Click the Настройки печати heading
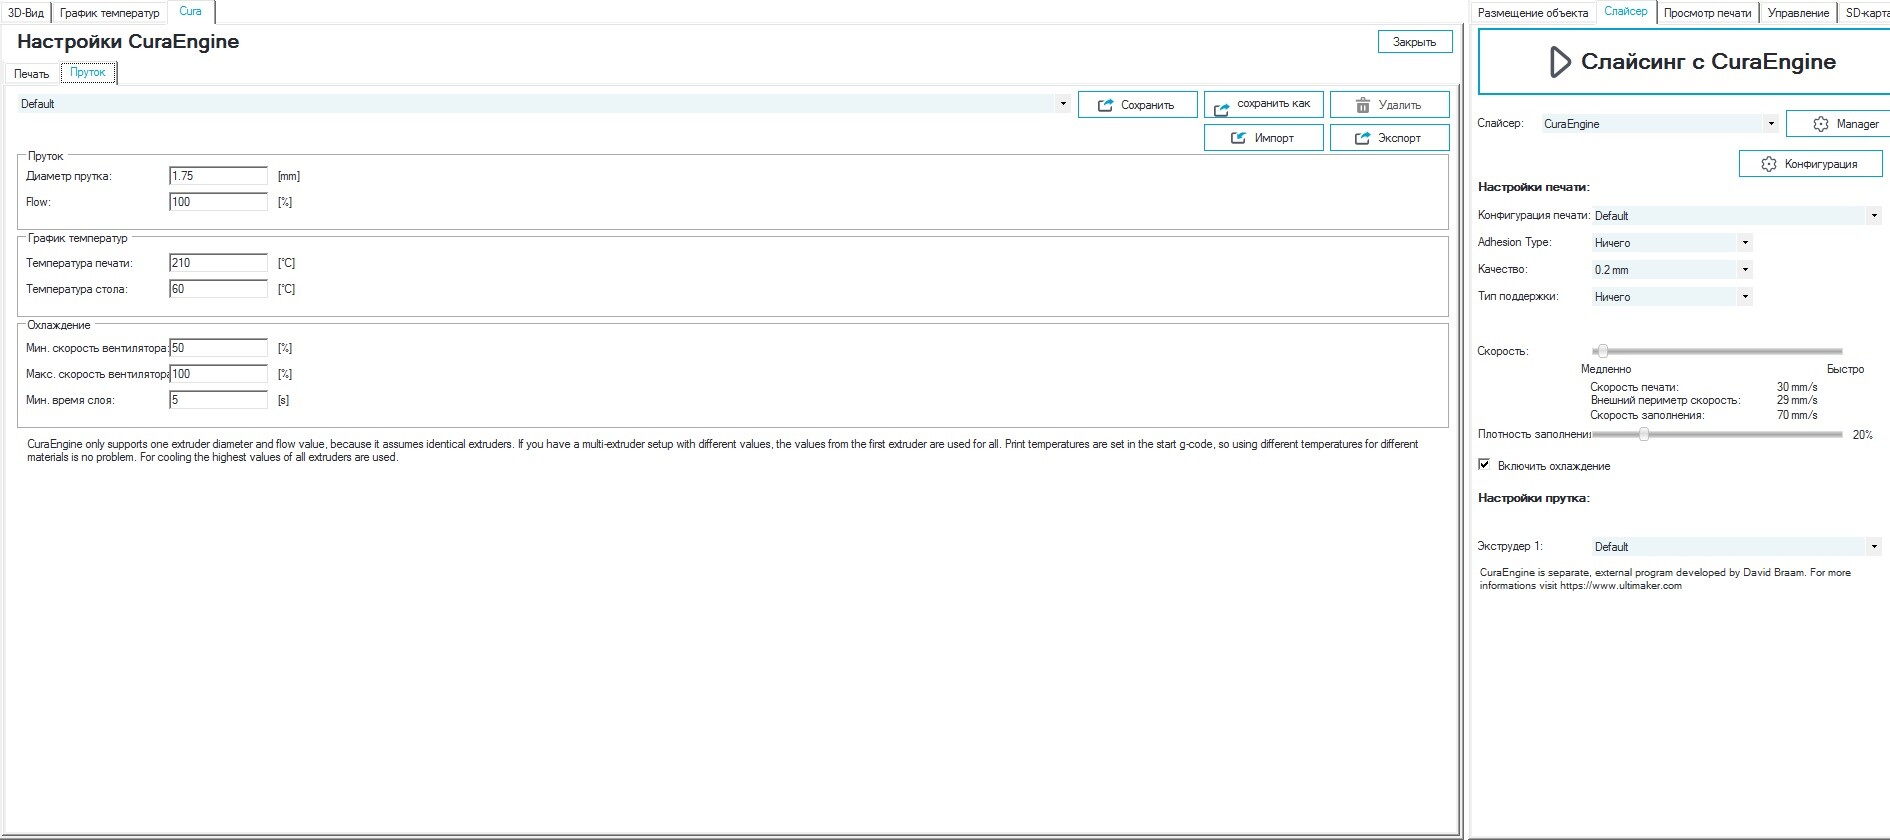The image size is (1890, 840). [1534, 187]
